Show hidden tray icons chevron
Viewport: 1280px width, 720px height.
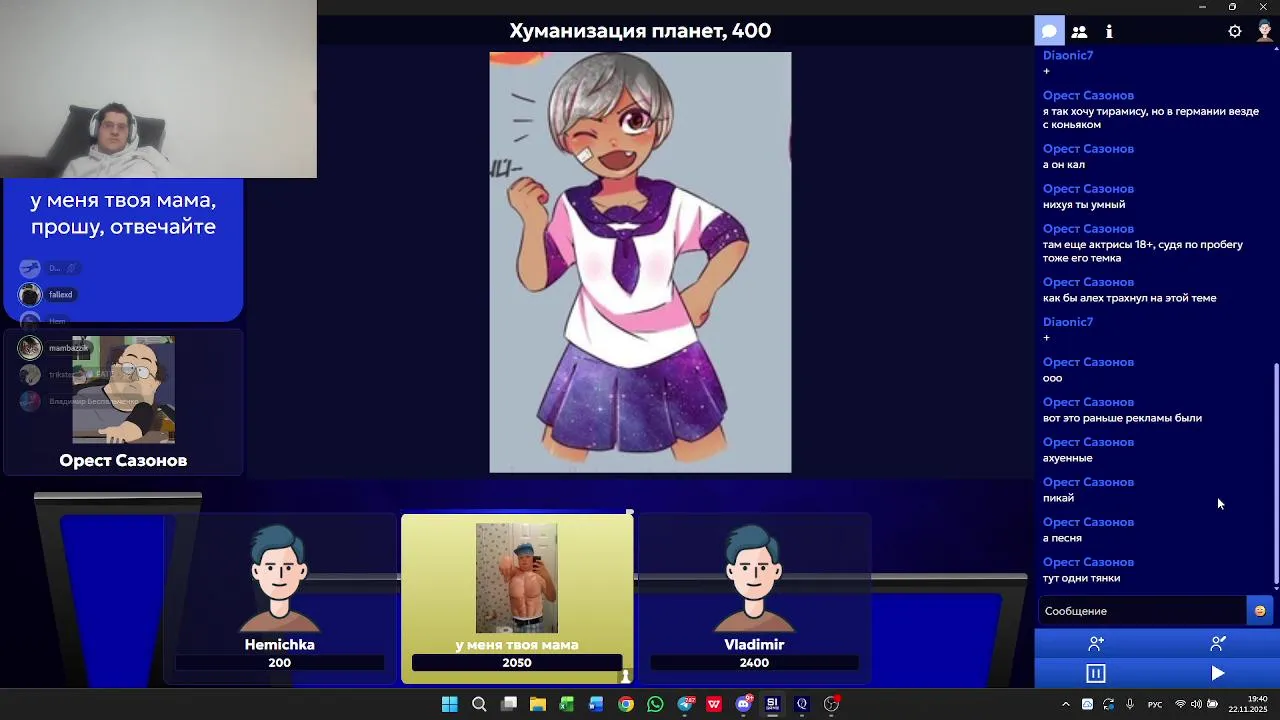pyautogui.click(x=1065, y=704)
